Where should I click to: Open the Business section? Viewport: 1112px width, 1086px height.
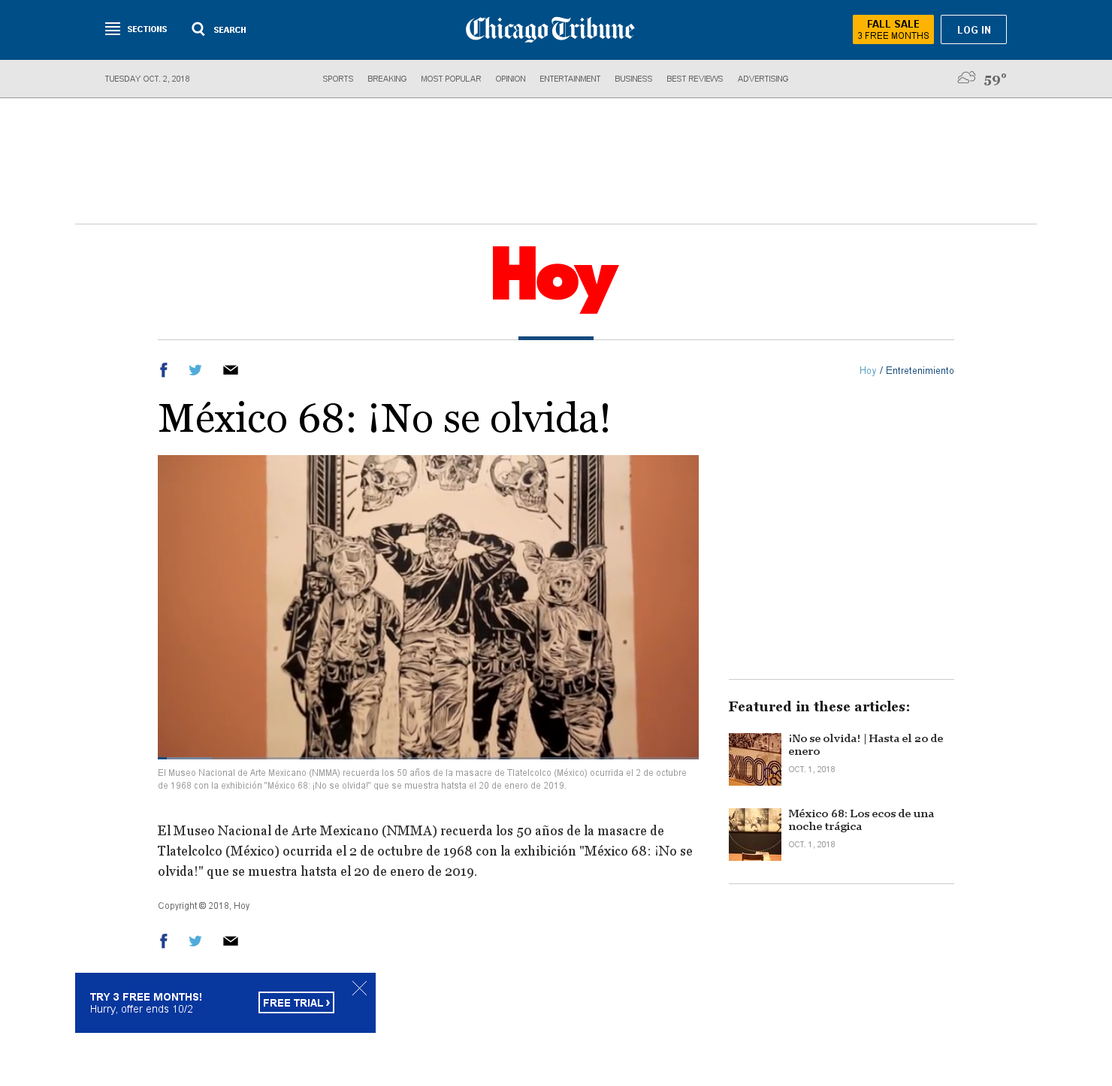633,79
